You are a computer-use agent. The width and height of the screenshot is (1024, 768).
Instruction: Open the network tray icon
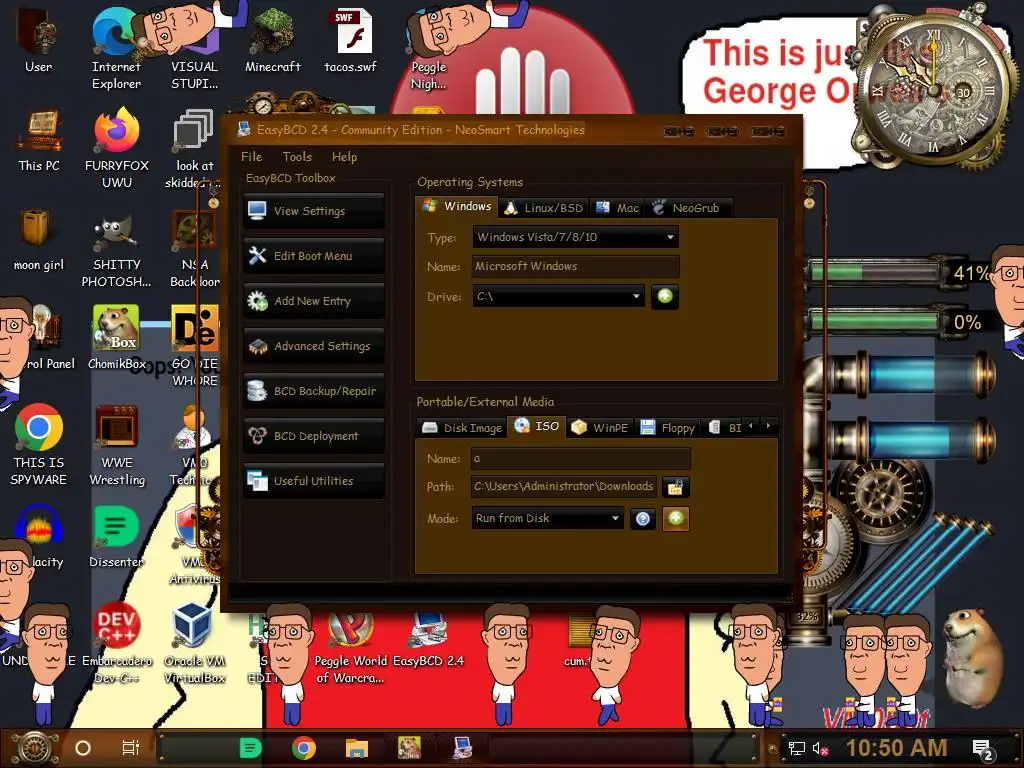tap(796, 748)
